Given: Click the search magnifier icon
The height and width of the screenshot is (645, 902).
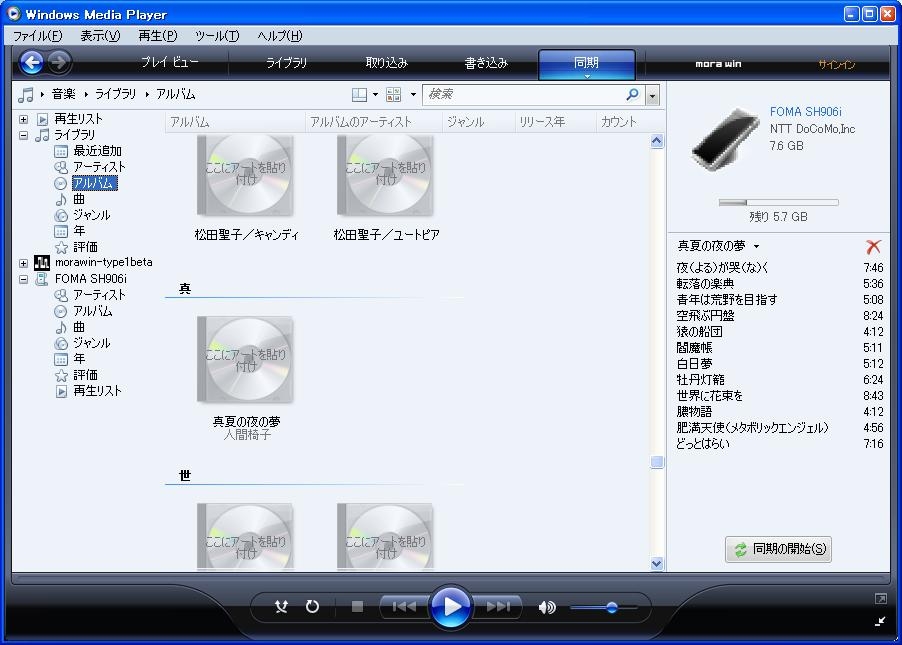Looking at the screenshot, I should [632, 94].
